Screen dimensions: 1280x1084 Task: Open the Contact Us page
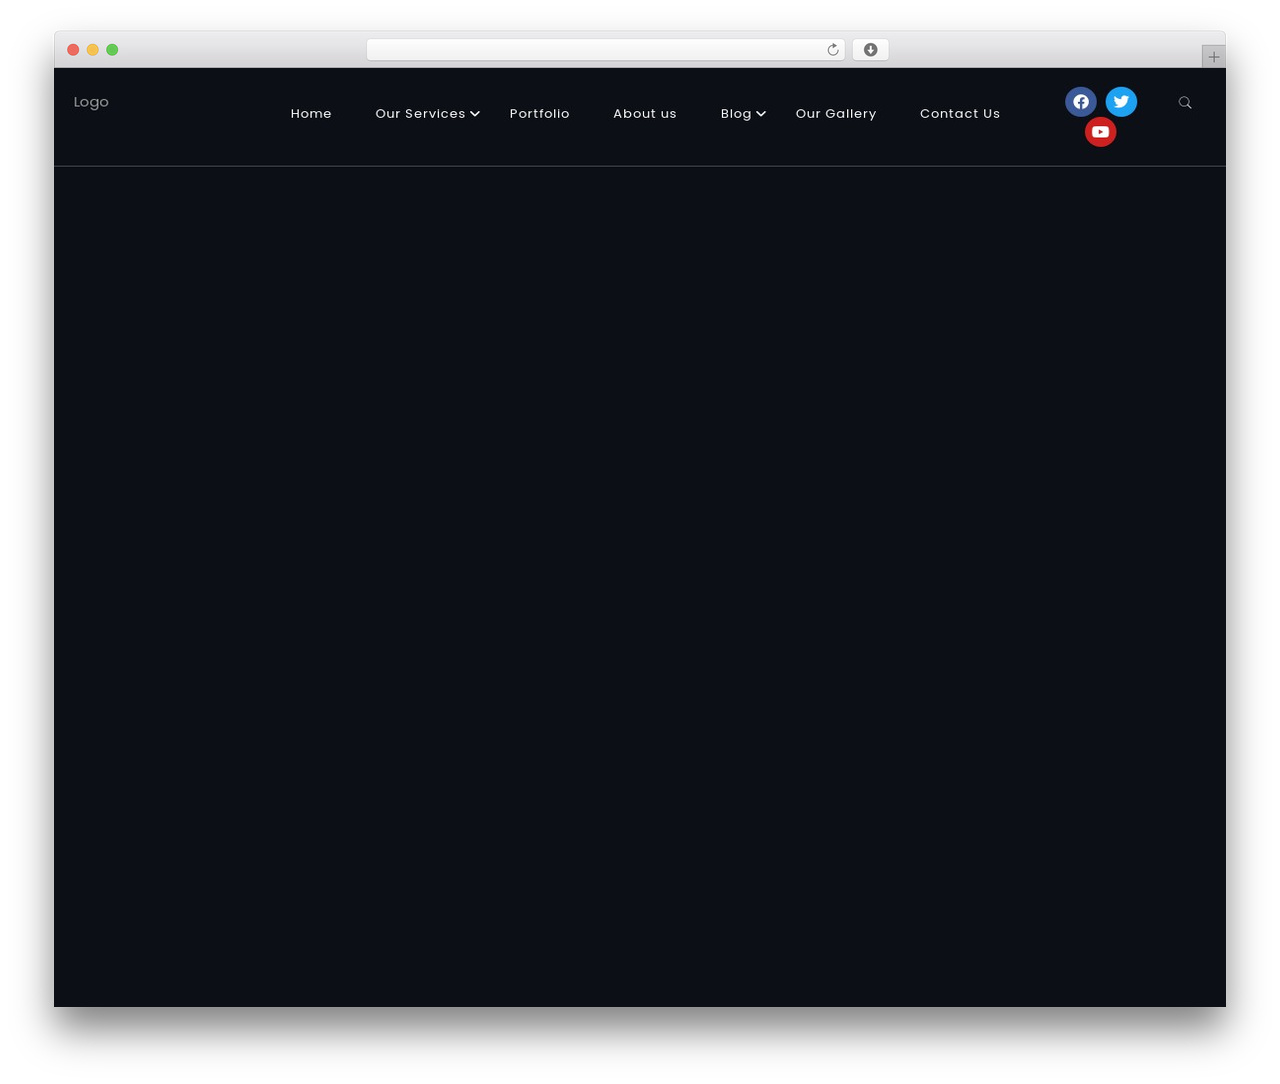point(960,114)
